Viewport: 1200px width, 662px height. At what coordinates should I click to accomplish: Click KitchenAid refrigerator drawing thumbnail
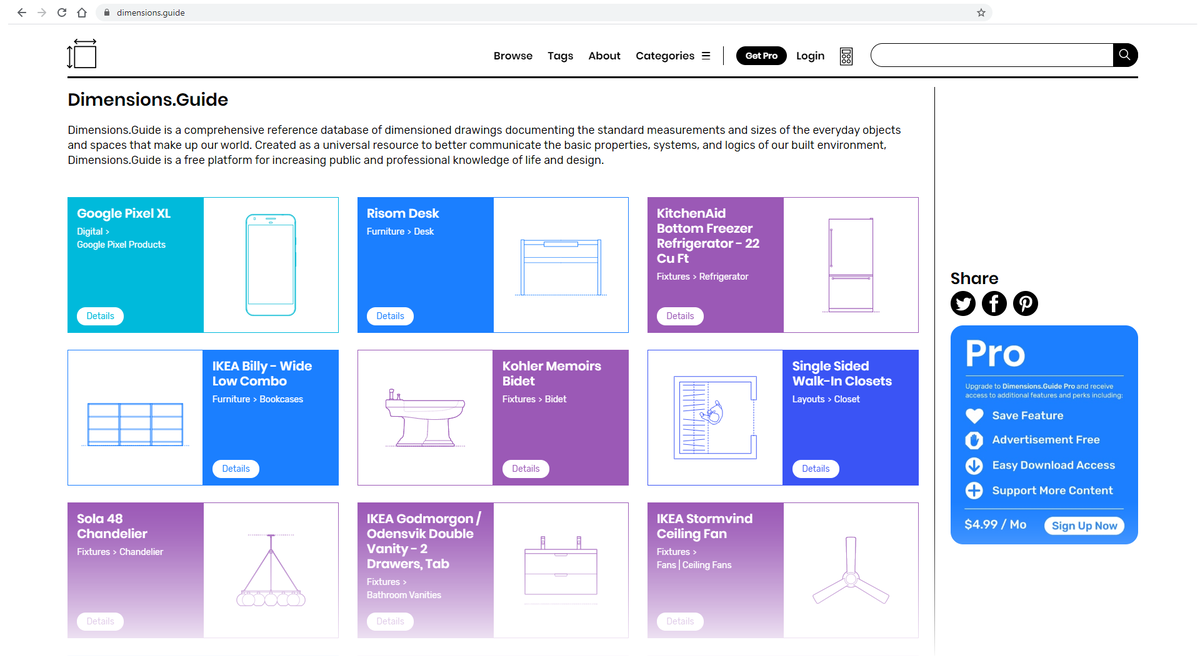pyautogui.click(x=851, y=265)
